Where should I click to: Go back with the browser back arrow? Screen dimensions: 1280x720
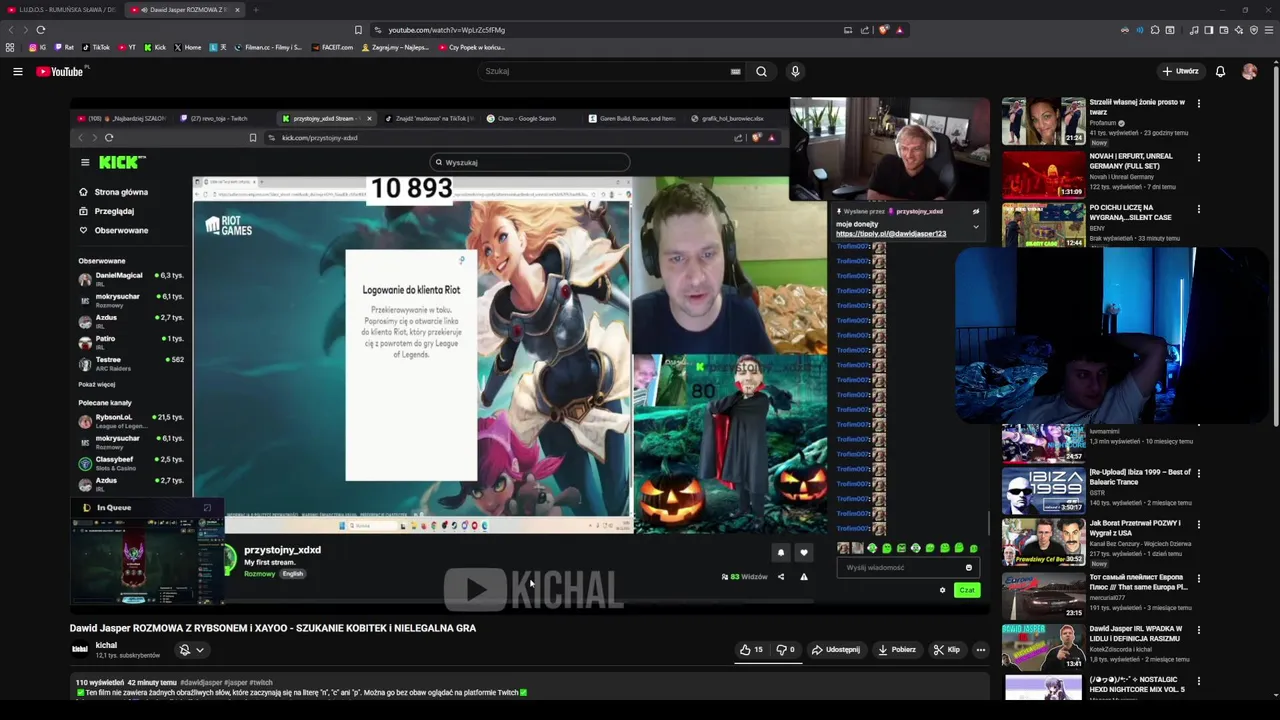[x=13, y=30]
